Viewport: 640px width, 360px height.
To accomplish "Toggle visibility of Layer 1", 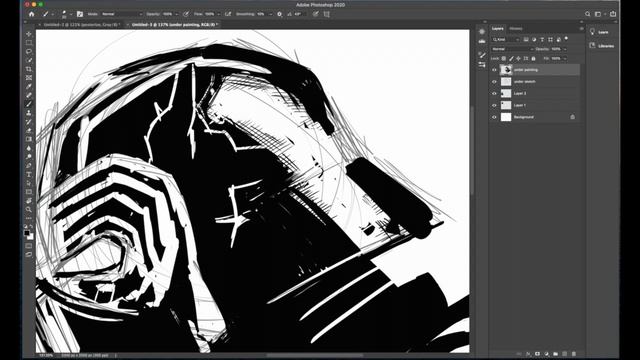I will 494,105.
